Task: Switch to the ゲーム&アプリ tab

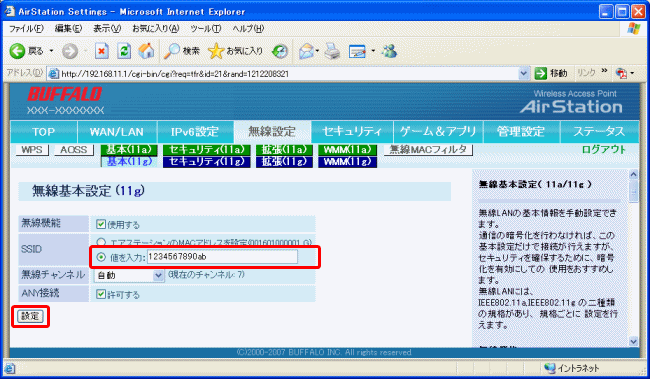Action: (438, 132)
